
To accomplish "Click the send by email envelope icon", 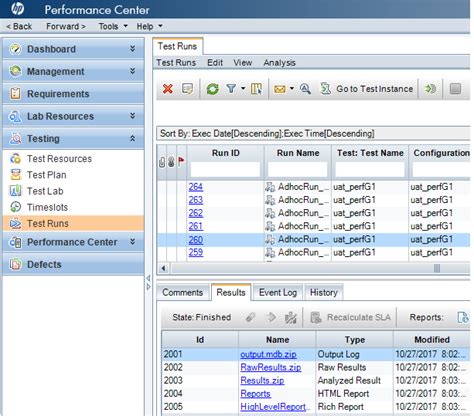I will click(280, 89).
